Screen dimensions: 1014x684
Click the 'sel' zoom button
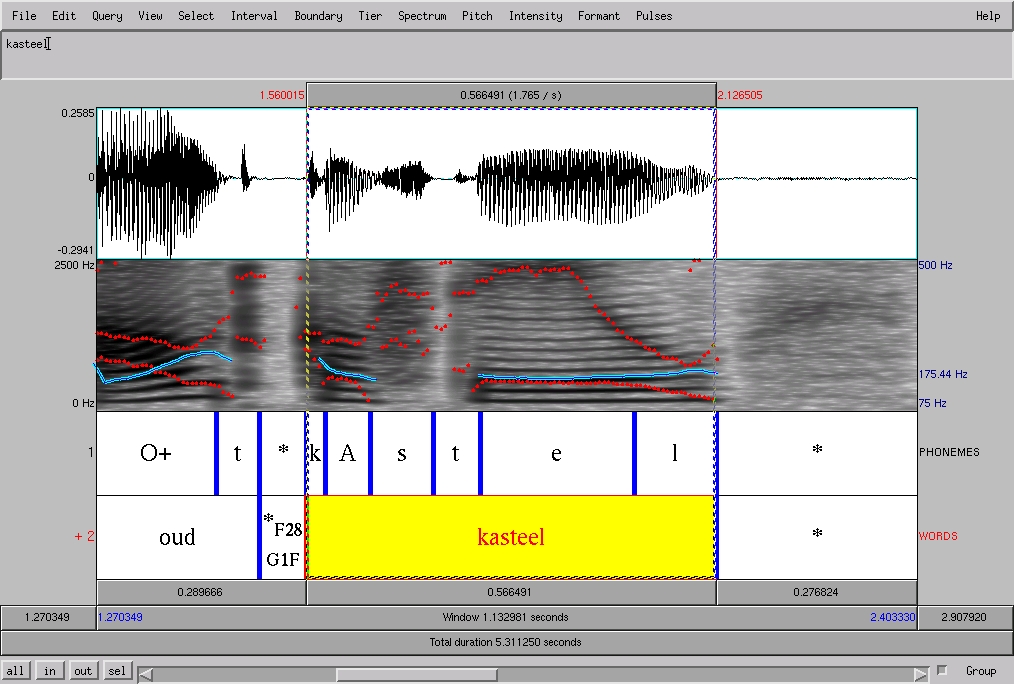coord(117,670)
